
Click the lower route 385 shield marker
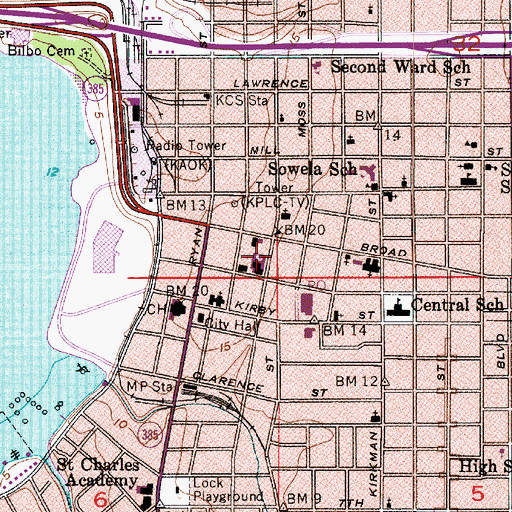click(x=150, y=435)
